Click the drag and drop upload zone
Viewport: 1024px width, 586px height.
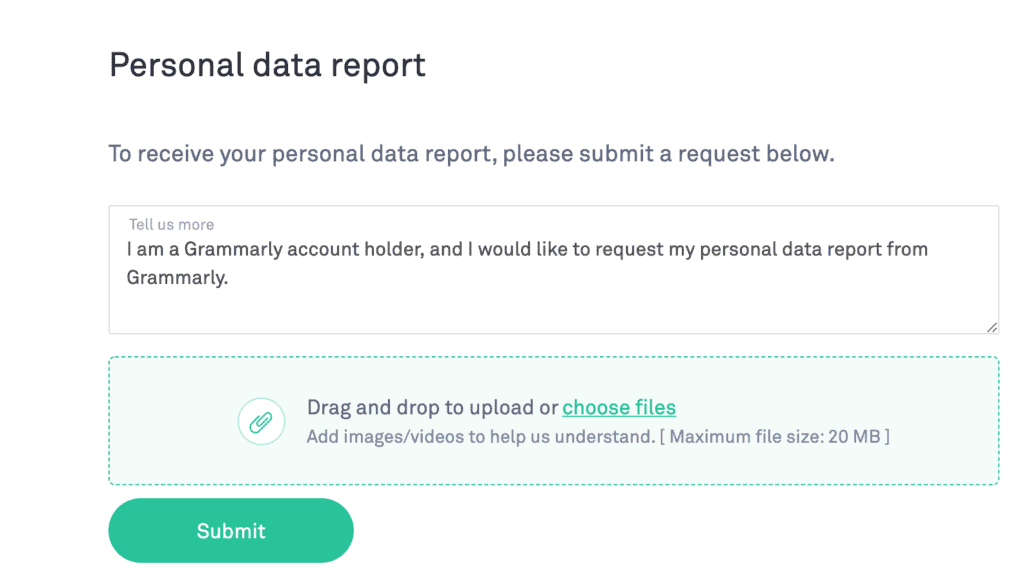pos(553,421)
